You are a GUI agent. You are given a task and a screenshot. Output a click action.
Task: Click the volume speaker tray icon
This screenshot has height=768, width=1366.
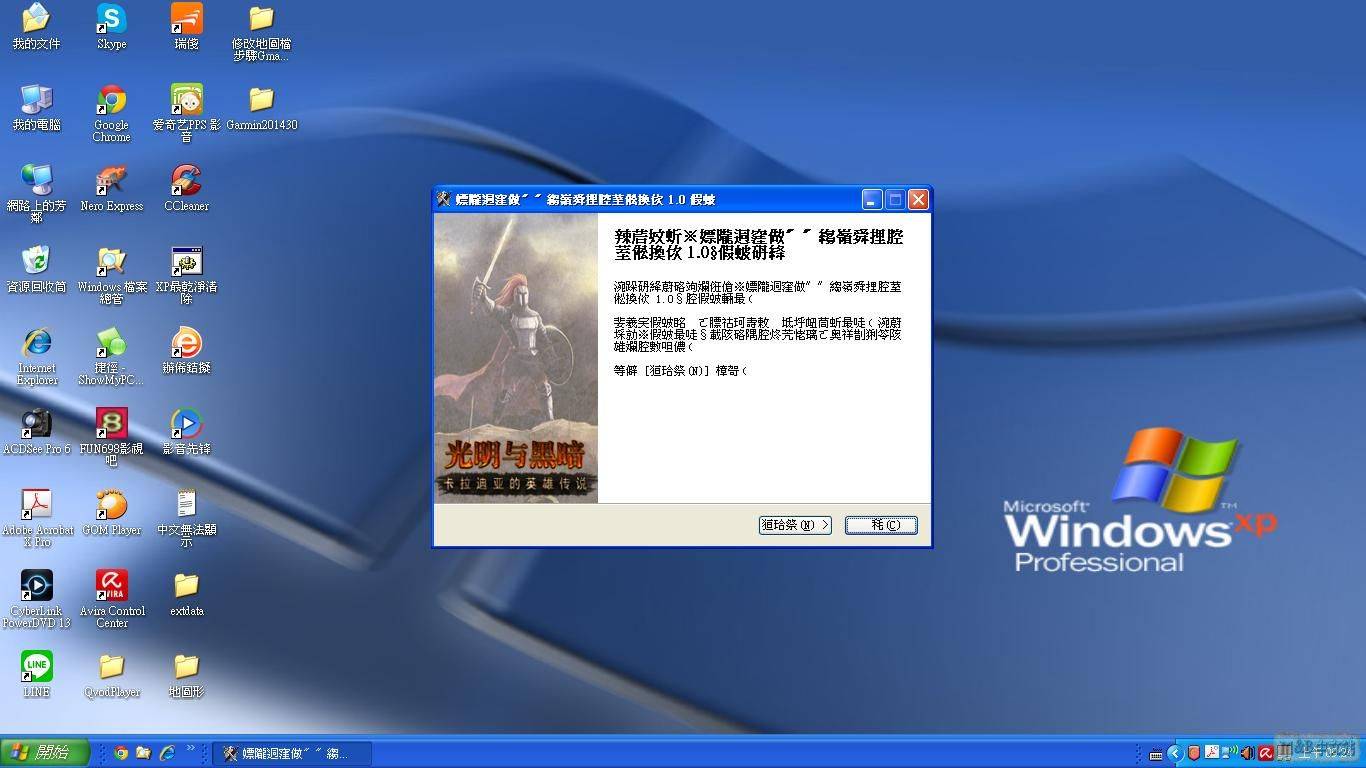coord(1246,753)
